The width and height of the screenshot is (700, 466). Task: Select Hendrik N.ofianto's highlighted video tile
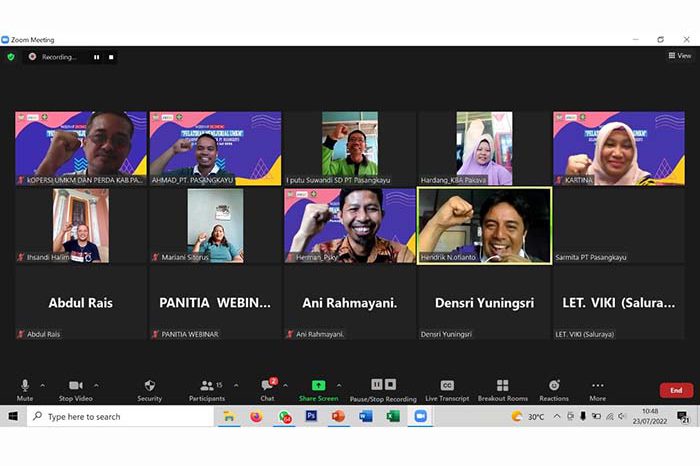[x=484, y=225]
